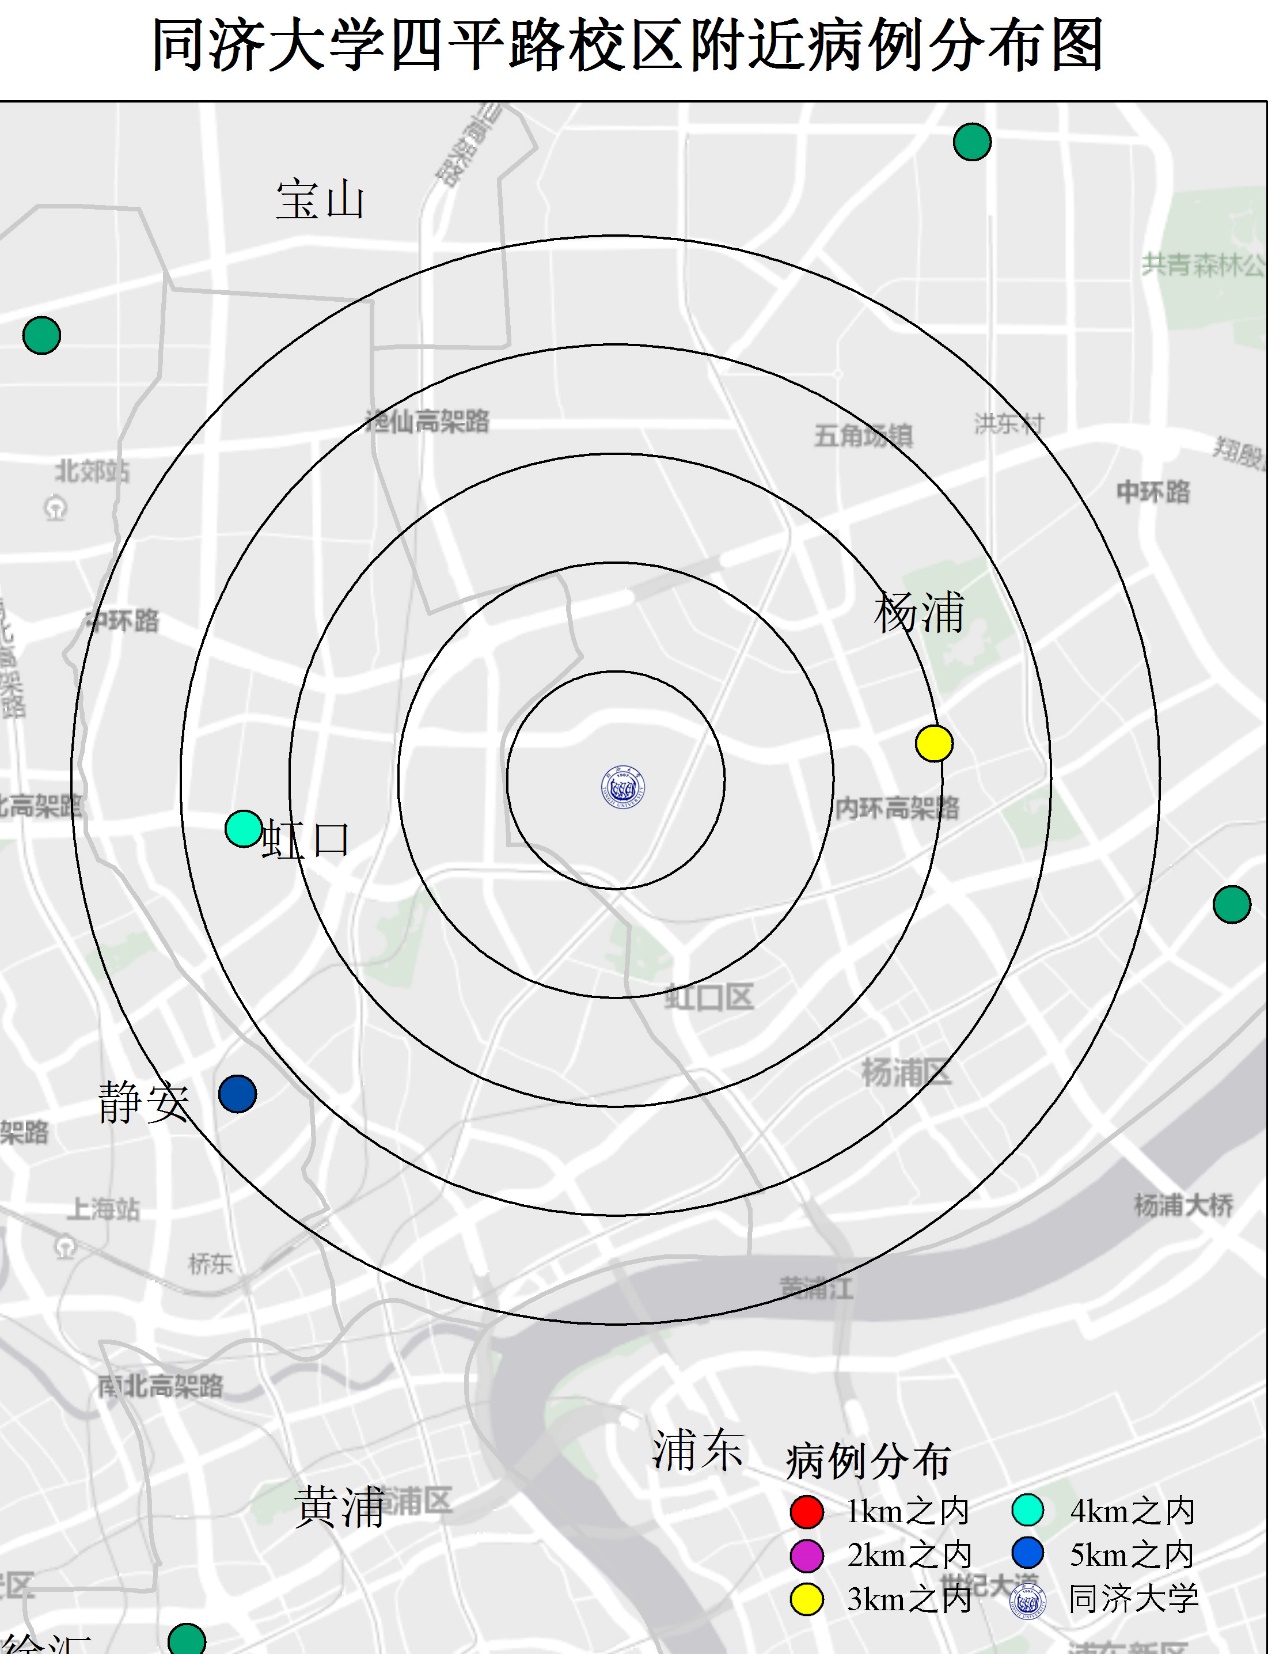Viewport: 1268px width, 1654px height.
Task: Pick the cyan 4km之内 legend swatch
Action: [x=1028, y=1510]
